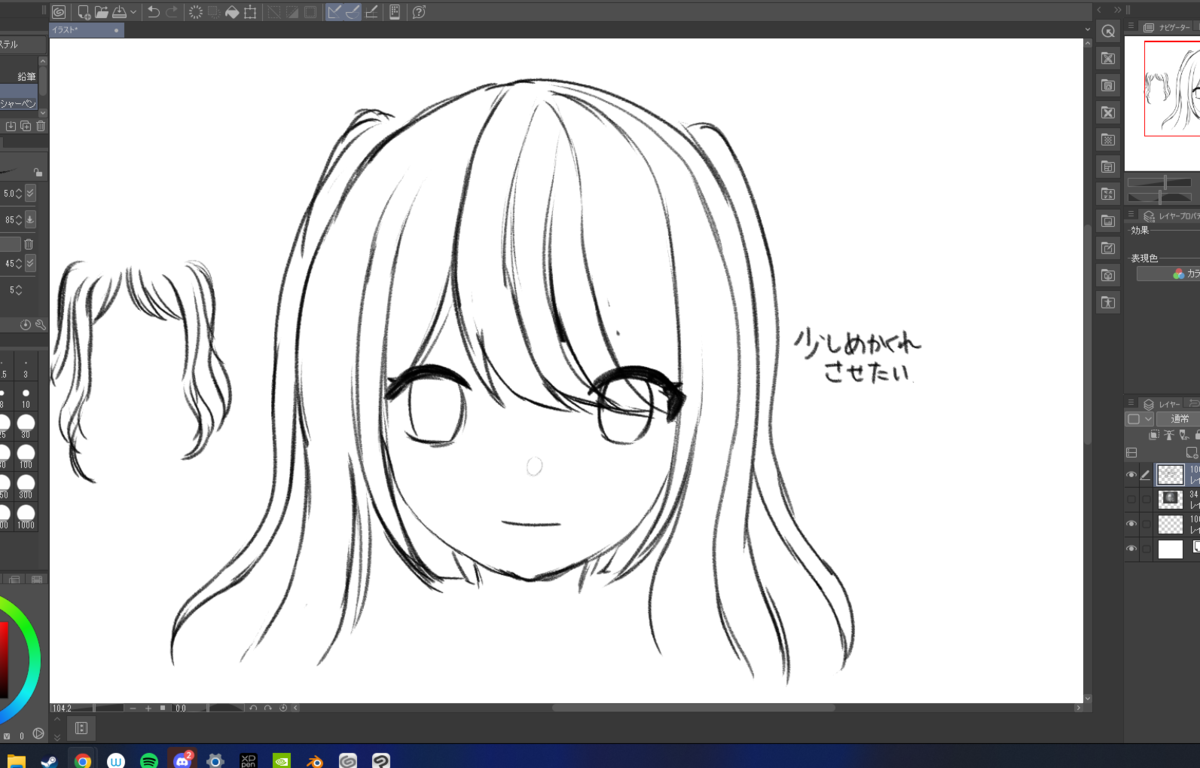Open value 85 setting dropdown button
Viewport: 1200px width, 768px height.
click(30, 219)
